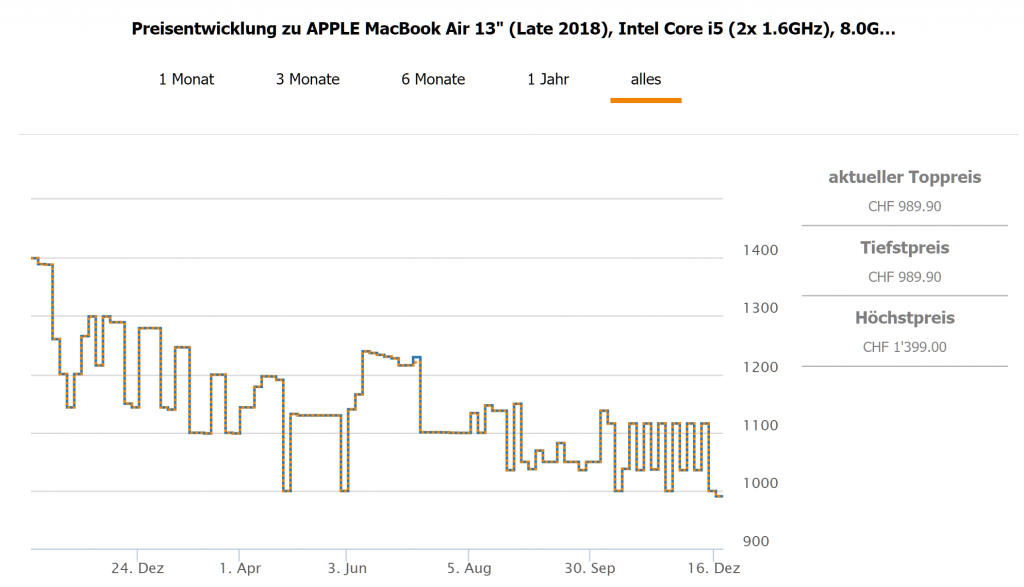Switch to the 1 Monat tab
The image size is (1024, 587).
point(186,79)
